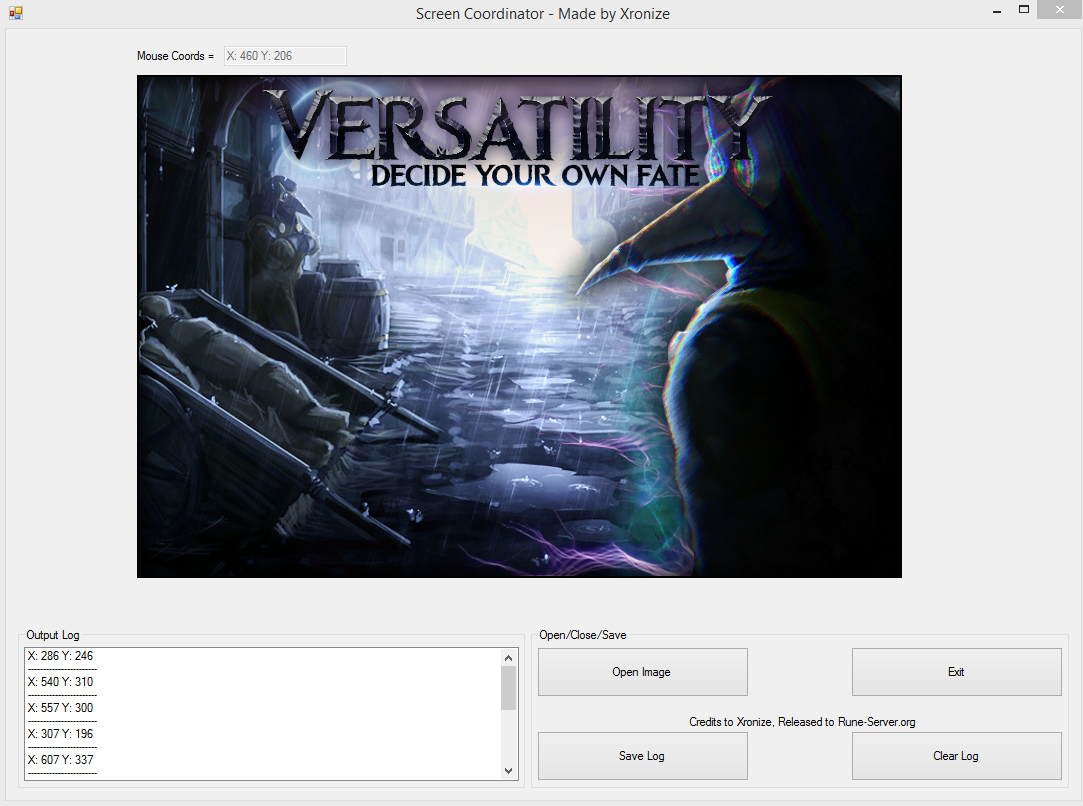Click the Credits to Xronize text
The image size is (1083, 806).
(x=802, y=722)
